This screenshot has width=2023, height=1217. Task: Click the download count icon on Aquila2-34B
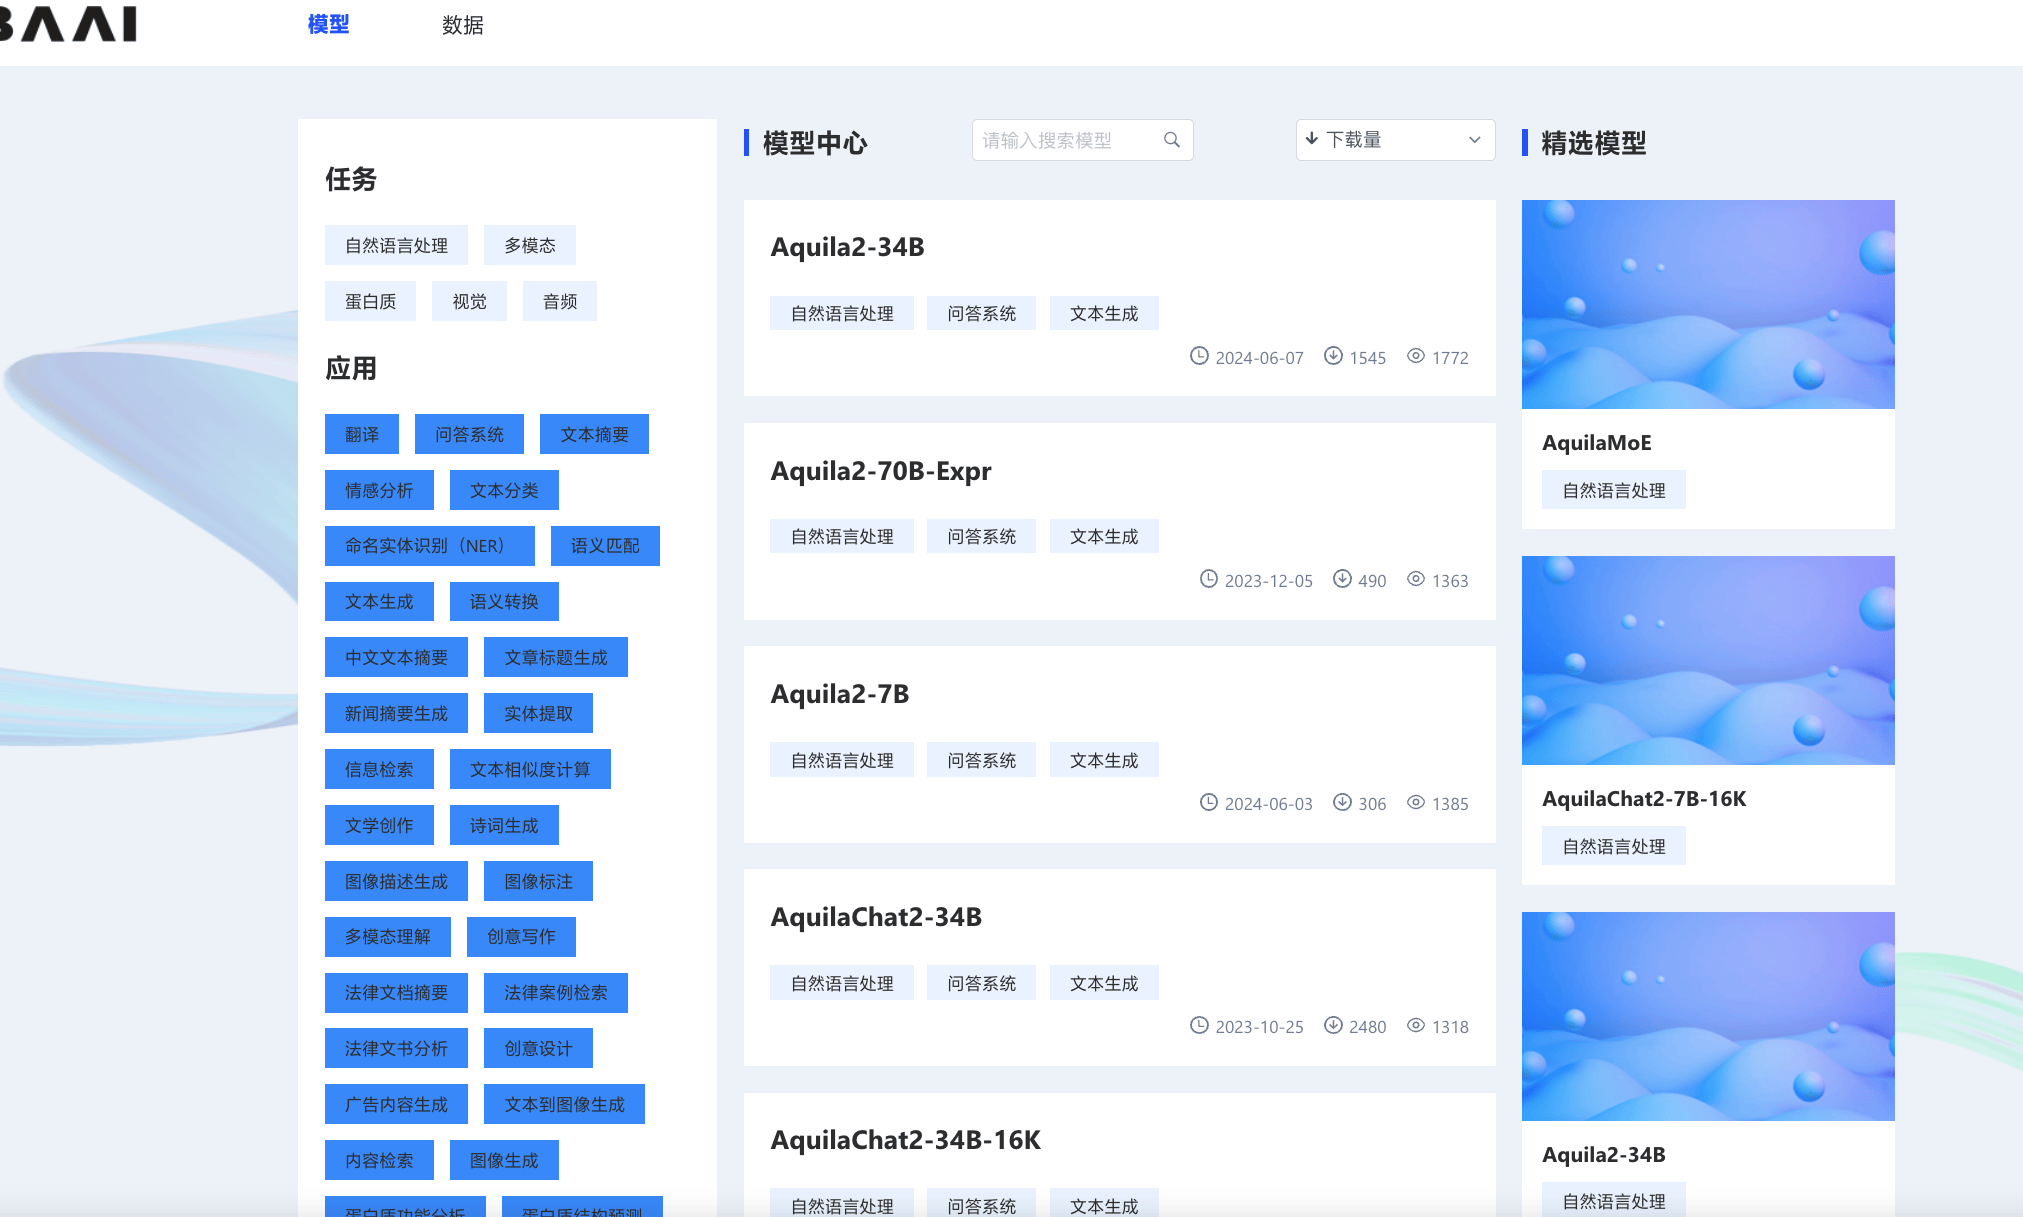point(1333,356)
